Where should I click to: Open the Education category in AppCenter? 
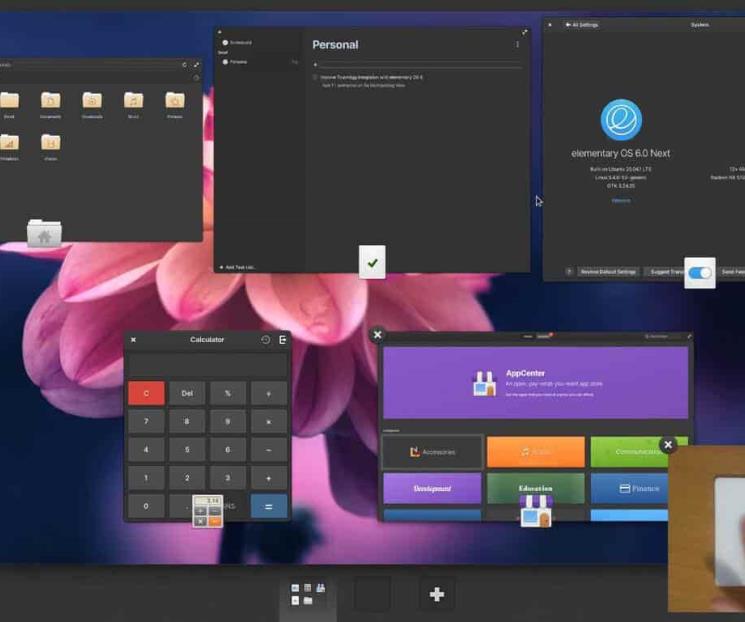pos(536,488)
